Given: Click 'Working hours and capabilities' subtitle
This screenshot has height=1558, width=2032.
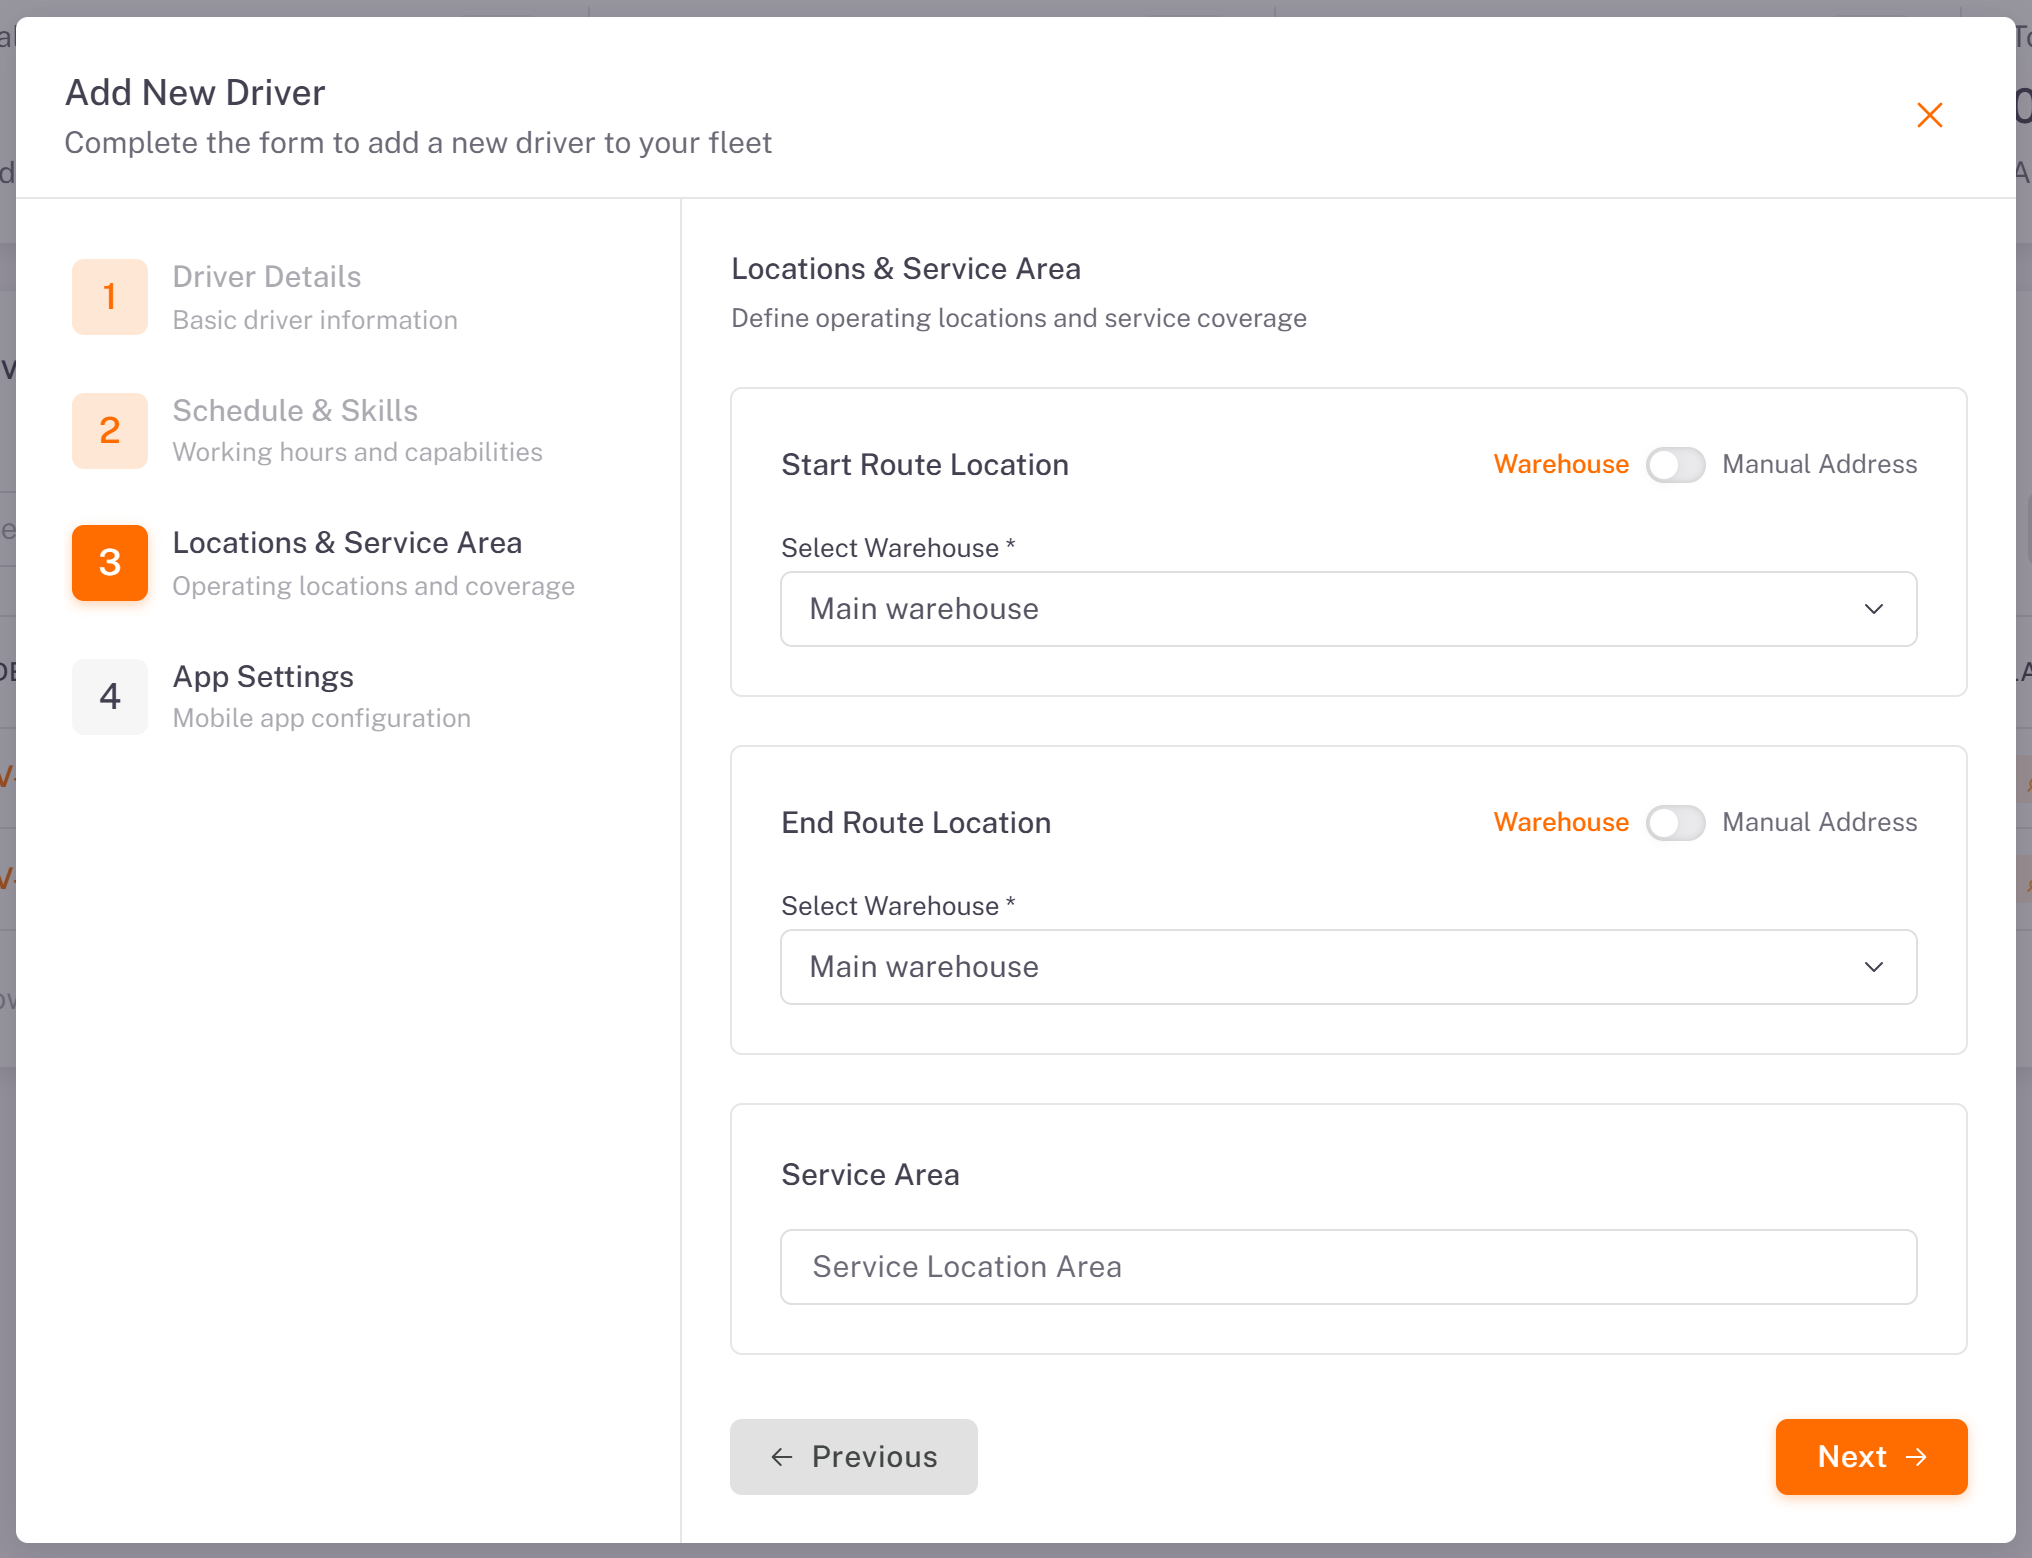Looking at the screenshot, I should pos(357,452).
